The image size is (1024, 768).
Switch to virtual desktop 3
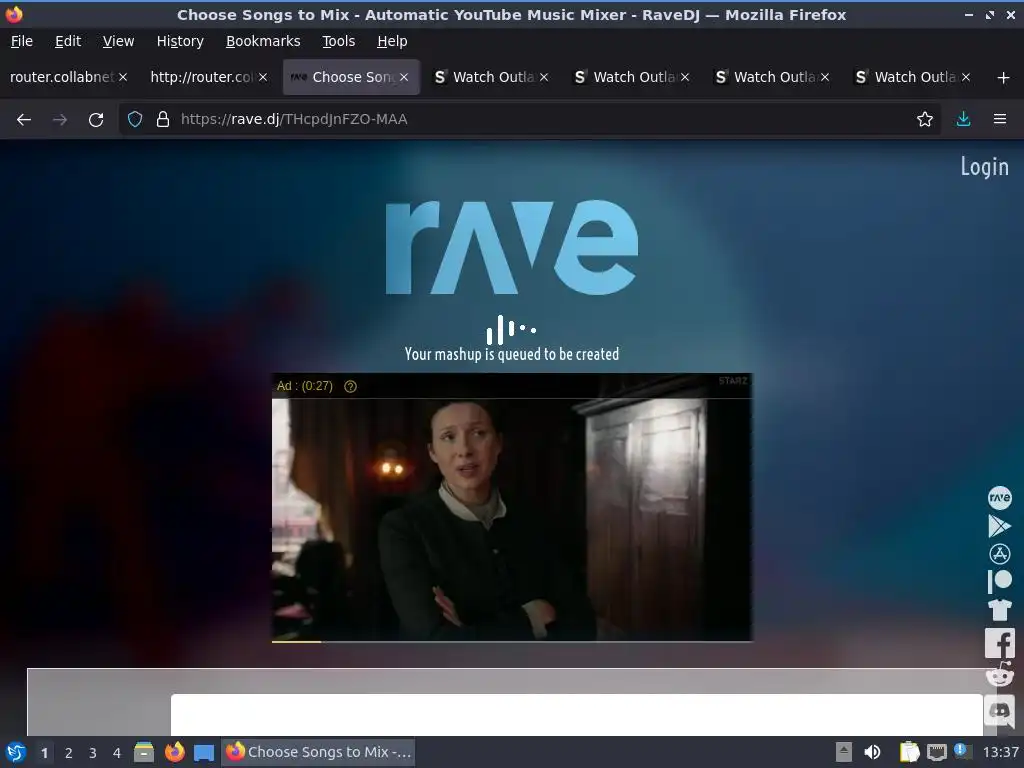(93, 753)
